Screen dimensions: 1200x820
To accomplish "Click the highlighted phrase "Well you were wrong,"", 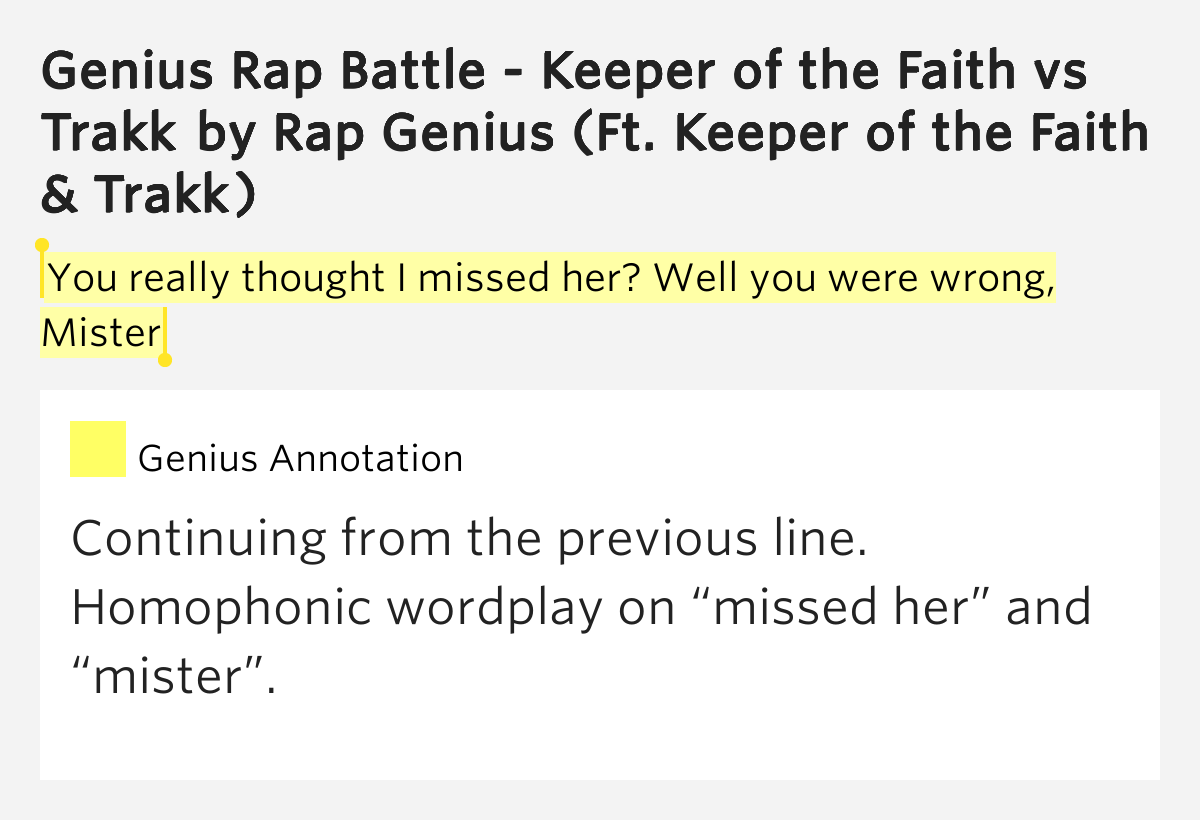I will pos(856,280).
